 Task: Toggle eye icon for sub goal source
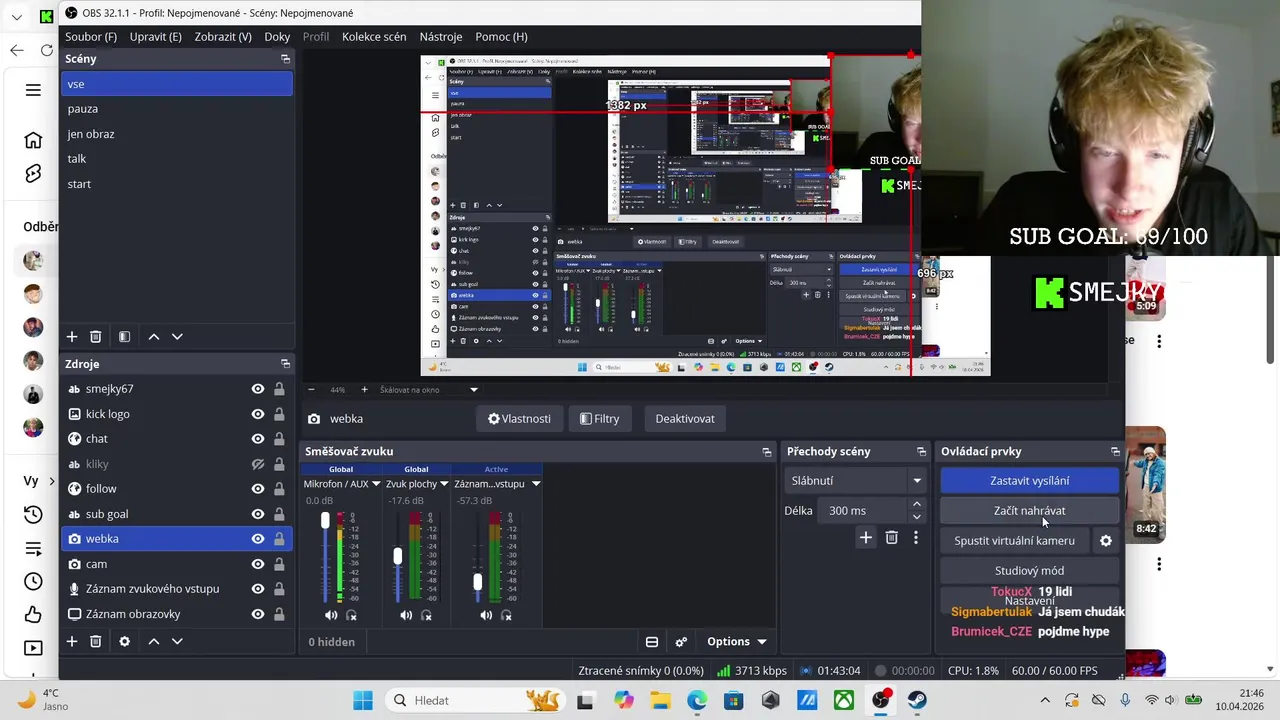(x=258, y=514)
